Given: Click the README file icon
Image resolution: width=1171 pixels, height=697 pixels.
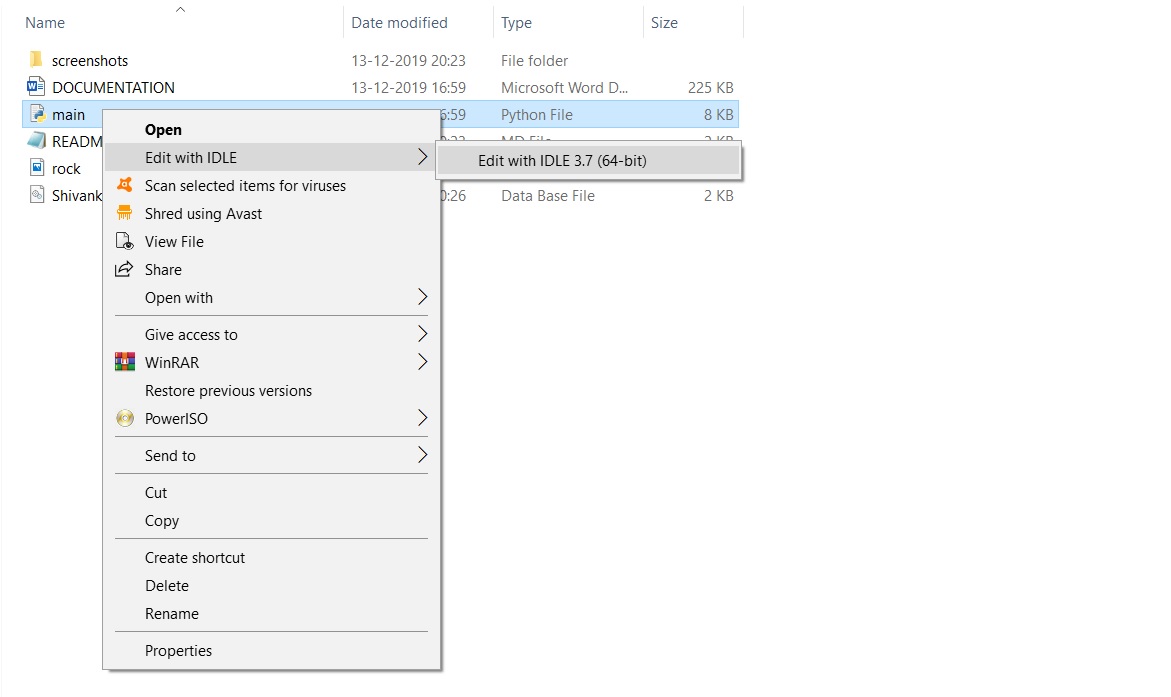Looking at the screenshot, I should point(37,140).
